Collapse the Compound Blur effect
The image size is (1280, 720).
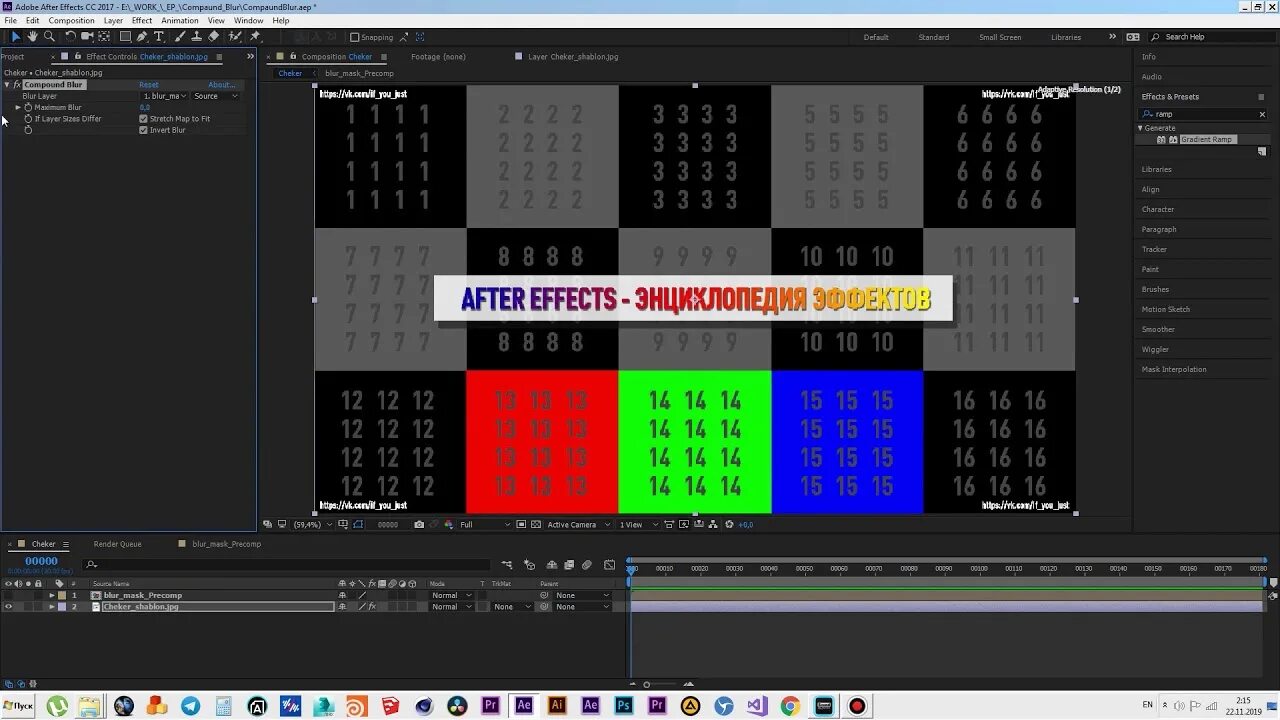pyautogui.click(x=7, y=85)
